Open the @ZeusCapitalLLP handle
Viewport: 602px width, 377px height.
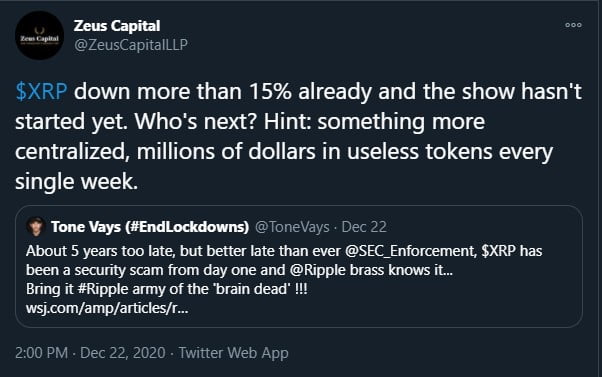(131, 45)
